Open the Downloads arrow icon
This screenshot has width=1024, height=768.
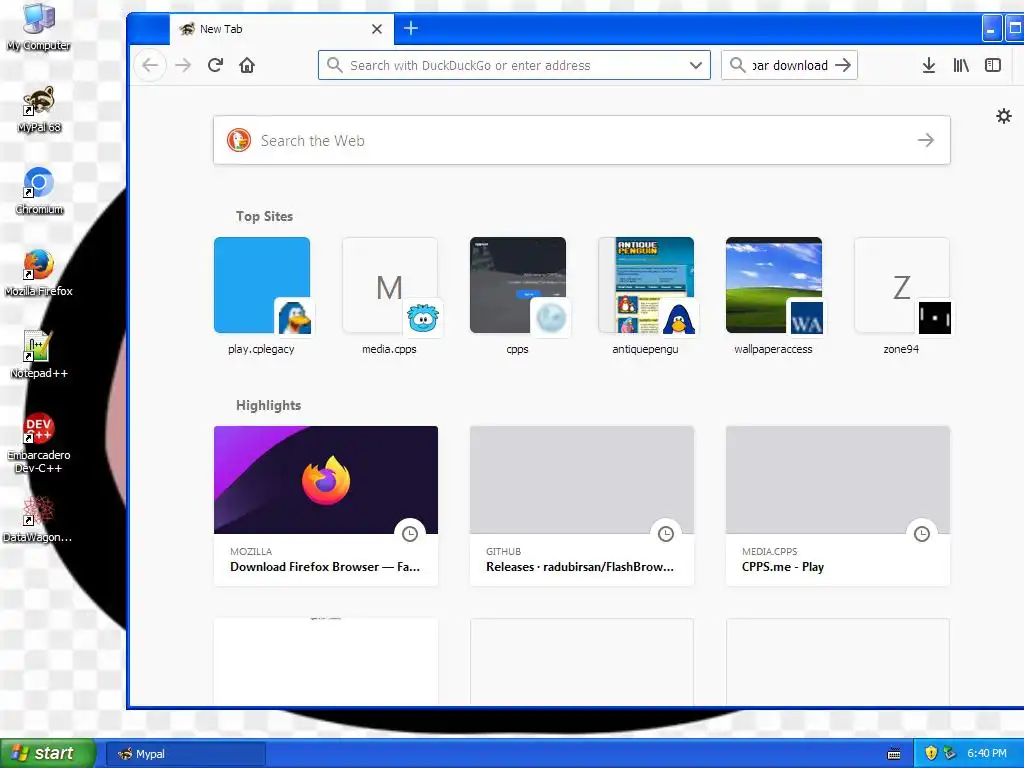pyautogui.click(x=929, y=65)
